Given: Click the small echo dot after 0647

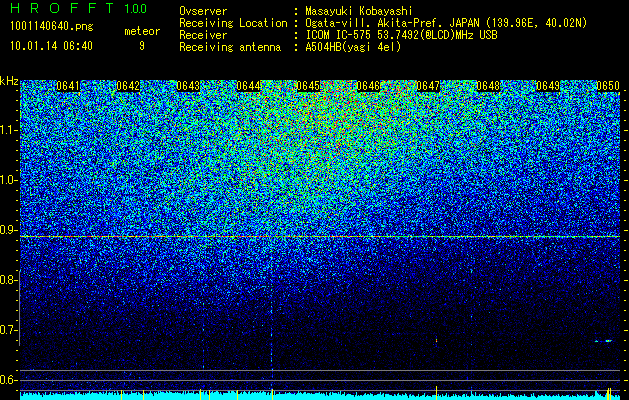Looking at the screenshot, I should point(436,341).
